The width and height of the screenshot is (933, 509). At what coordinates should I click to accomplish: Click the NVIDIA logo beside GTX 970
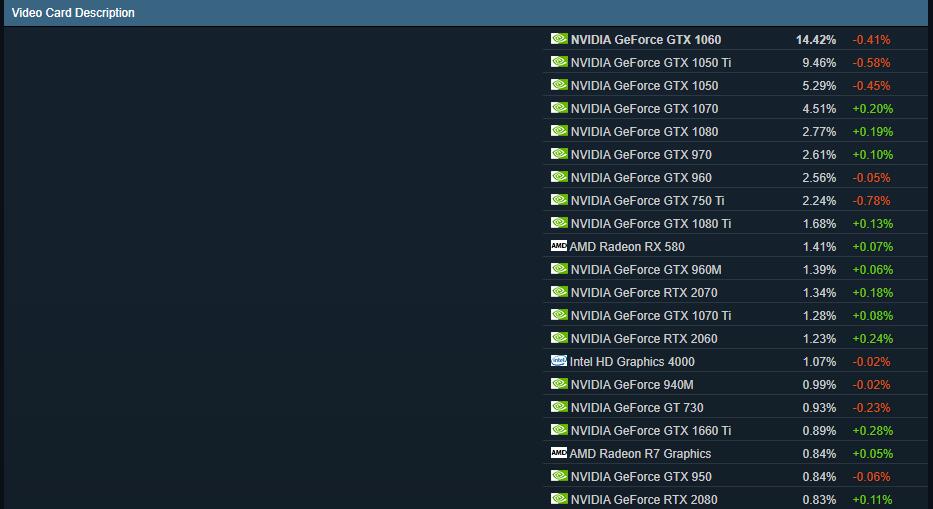(x=559, y=154)
